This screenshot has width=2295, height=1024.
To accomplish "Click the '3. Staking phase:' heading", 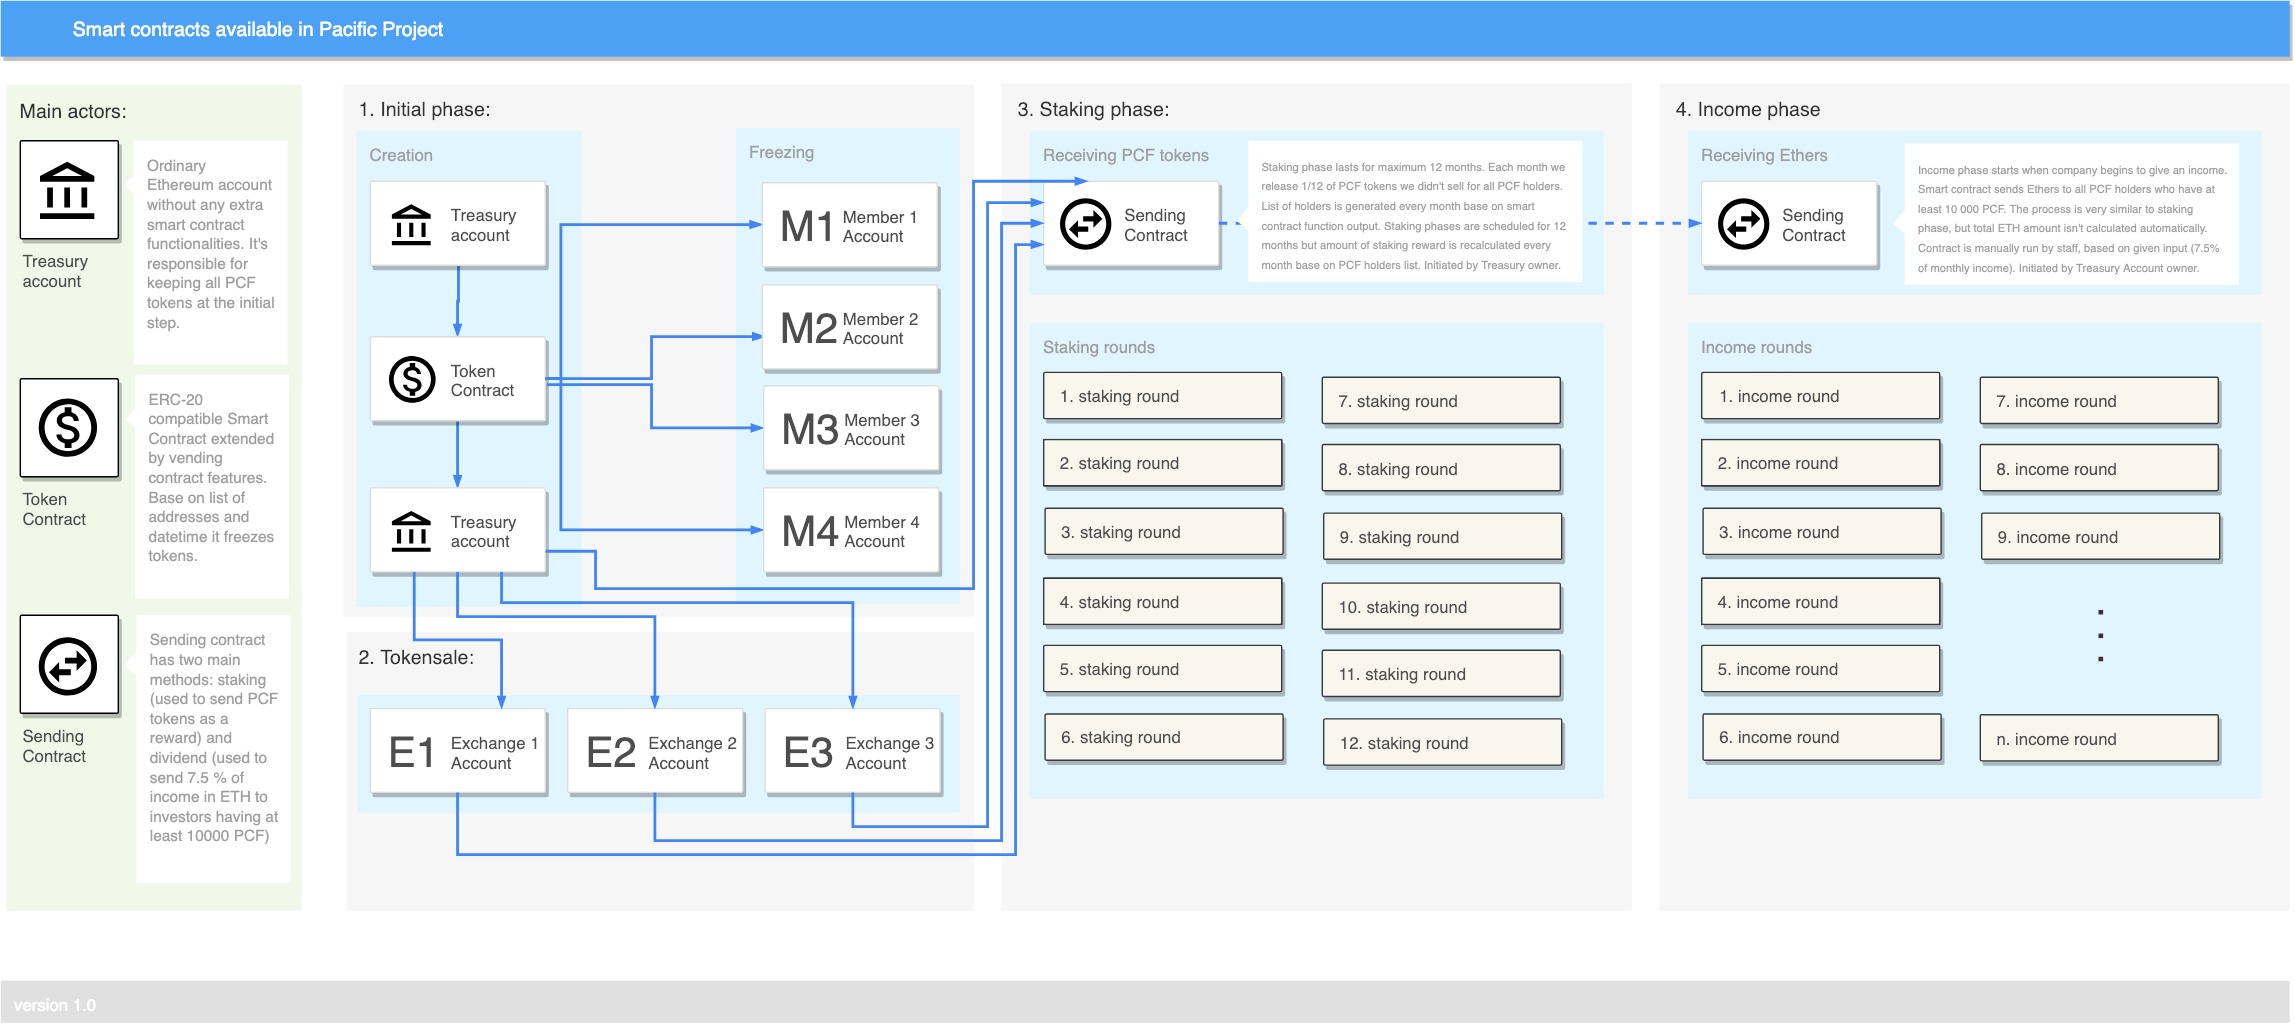I will [1093, 109].
